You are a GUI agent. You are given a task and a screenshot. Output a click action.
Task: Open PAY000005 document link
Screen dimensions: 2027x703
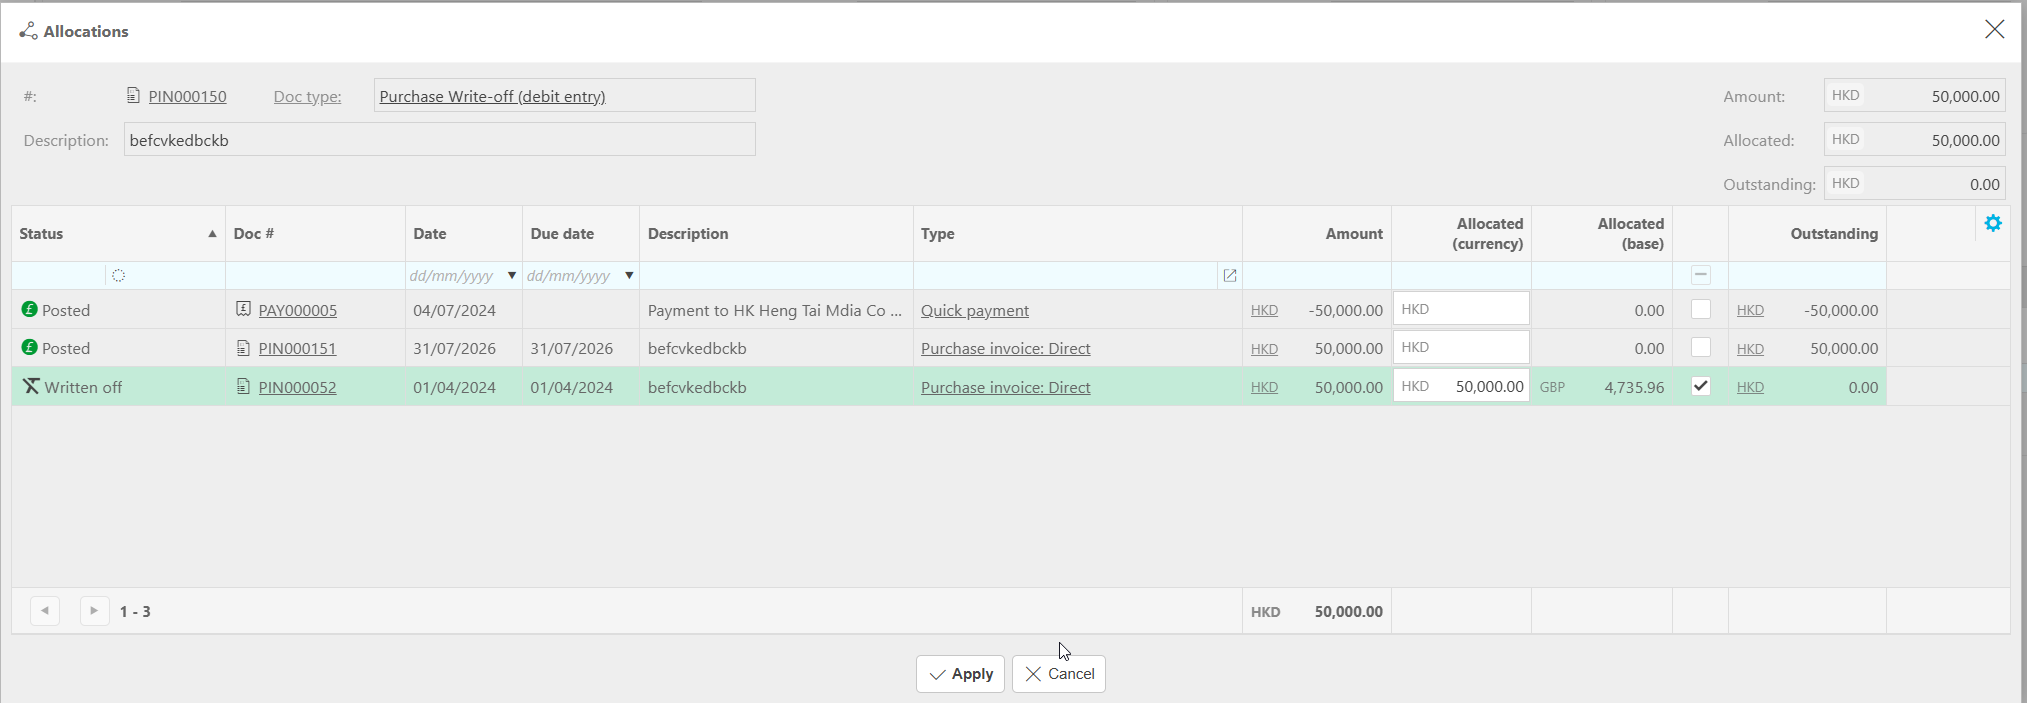coord(297,310)
